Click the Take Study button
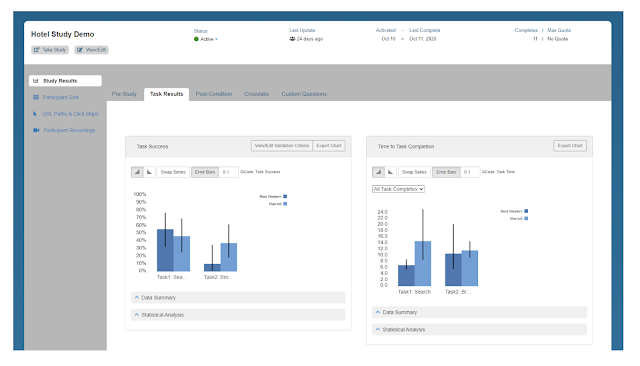Viewport: 640px width, 366px height. tap(50, 50)
